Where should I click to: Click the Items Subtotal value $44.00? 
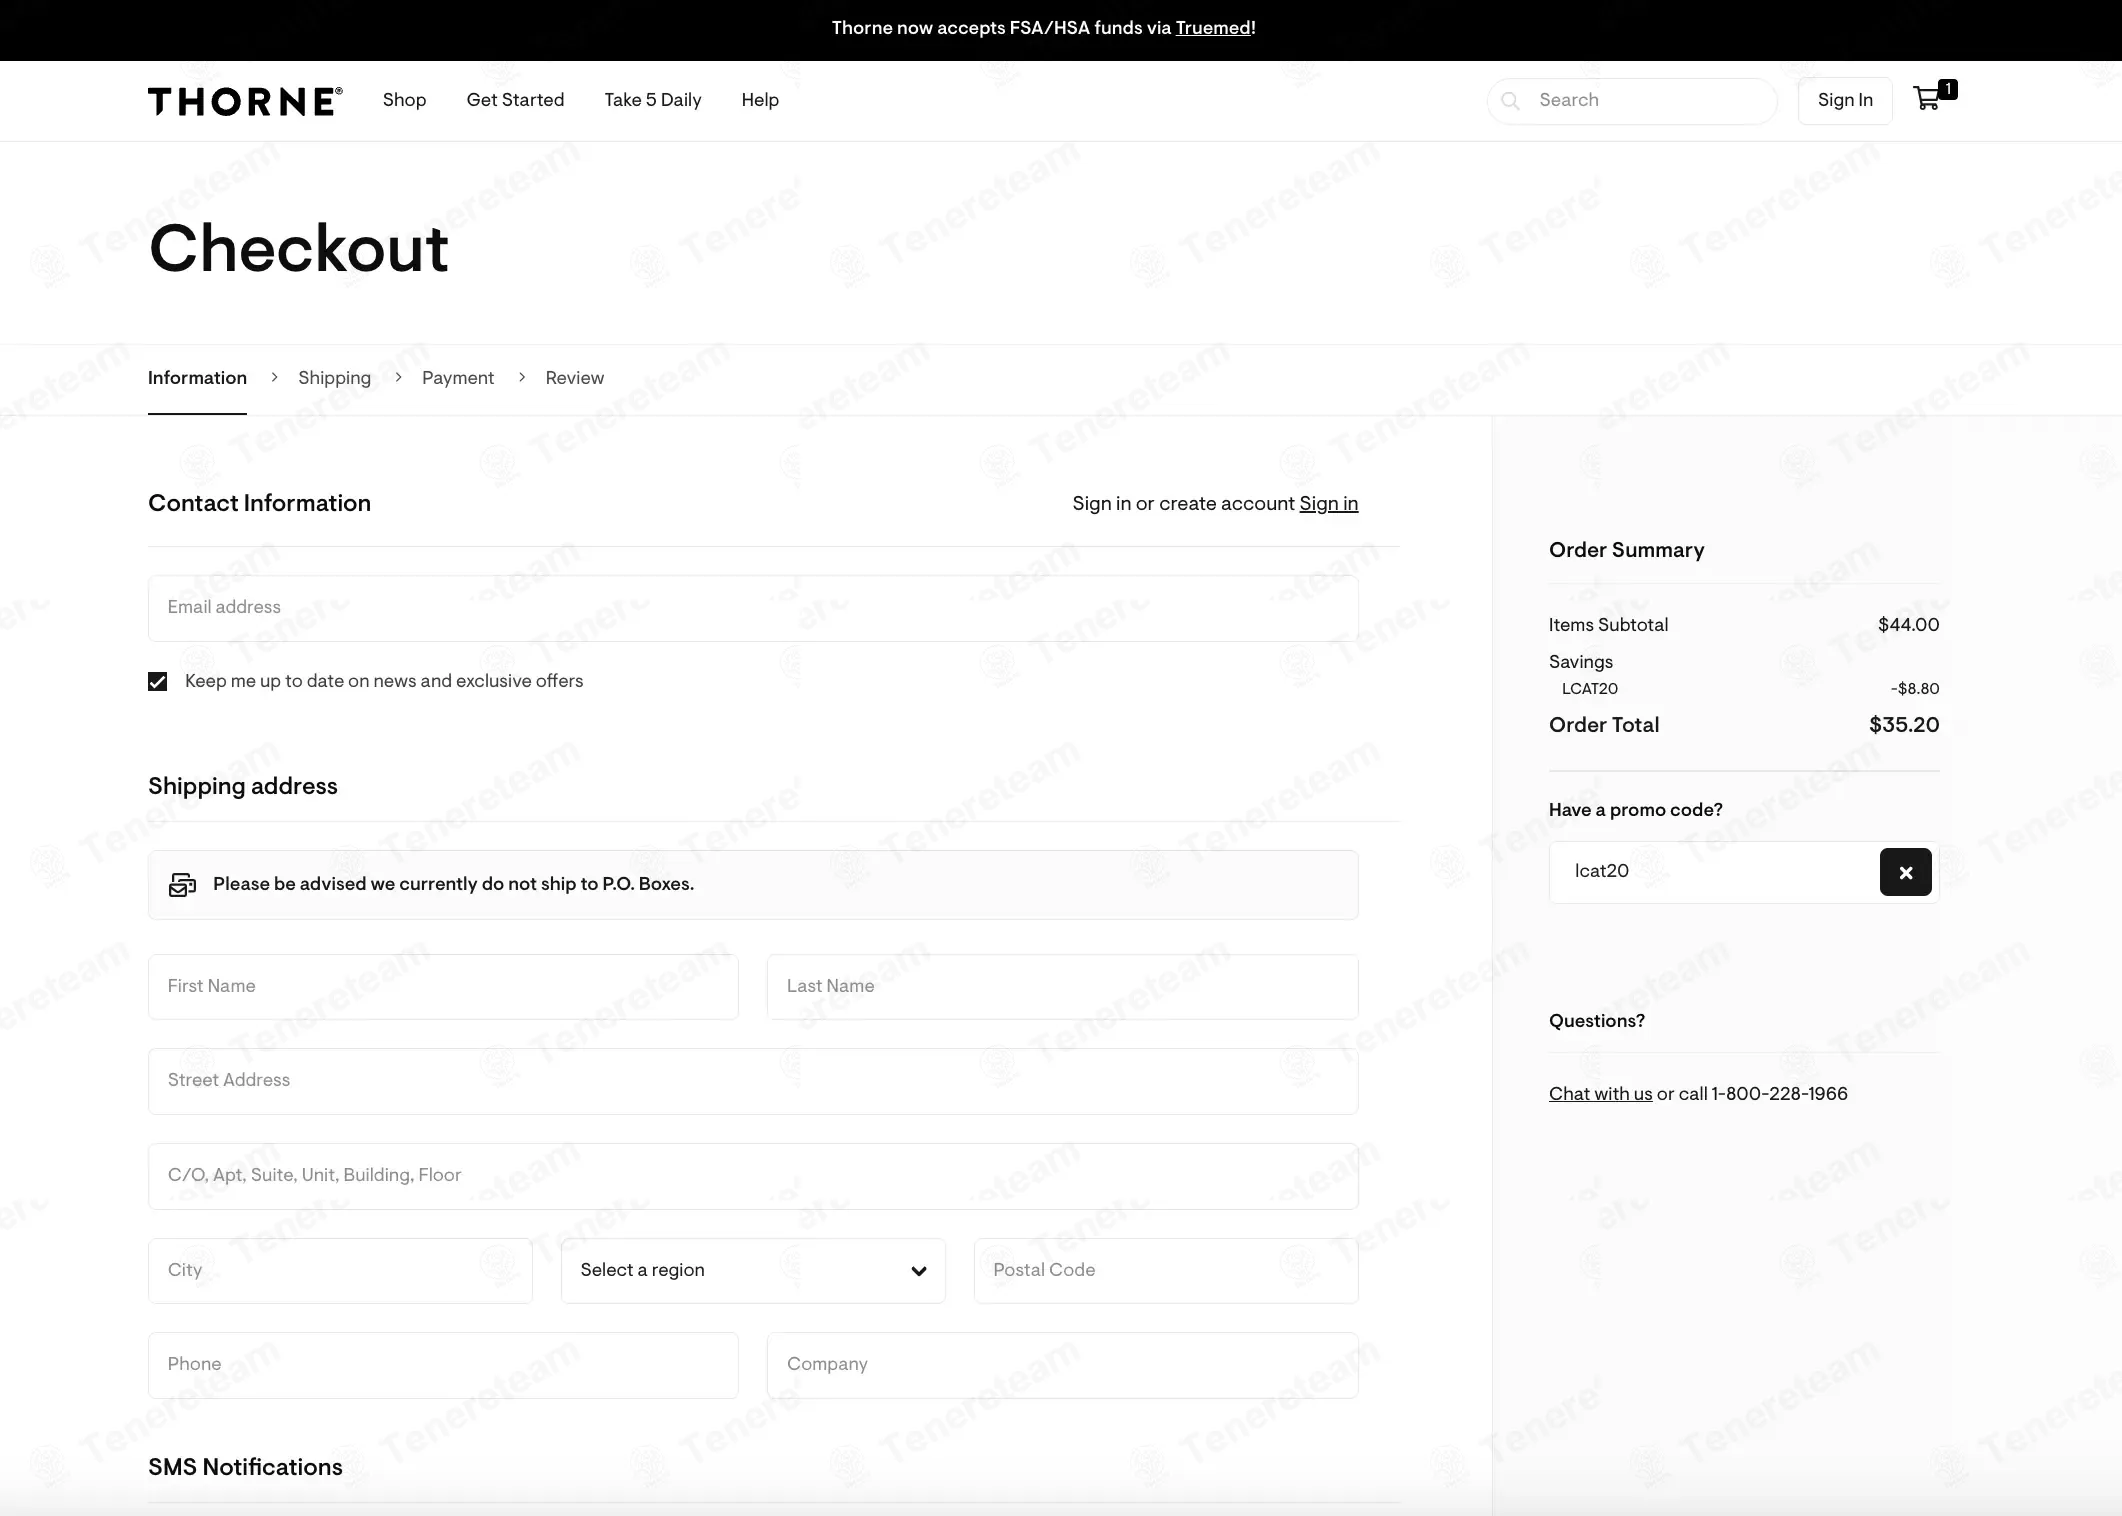tap(1908, 625)
